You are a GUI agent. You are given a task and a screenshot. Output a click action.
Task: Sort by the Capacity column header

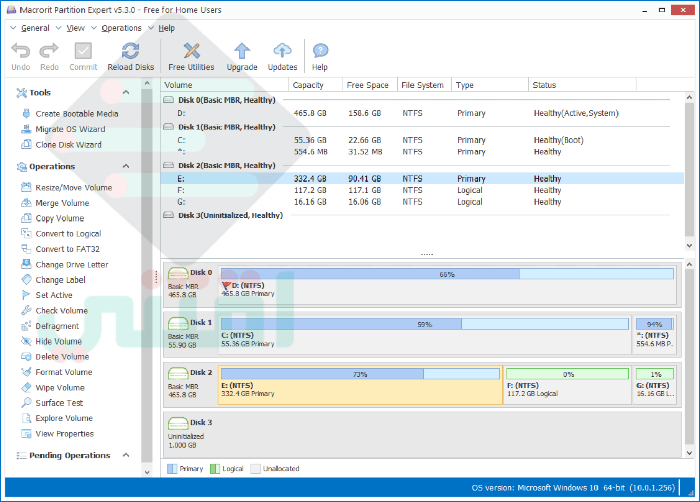(316, 85)
